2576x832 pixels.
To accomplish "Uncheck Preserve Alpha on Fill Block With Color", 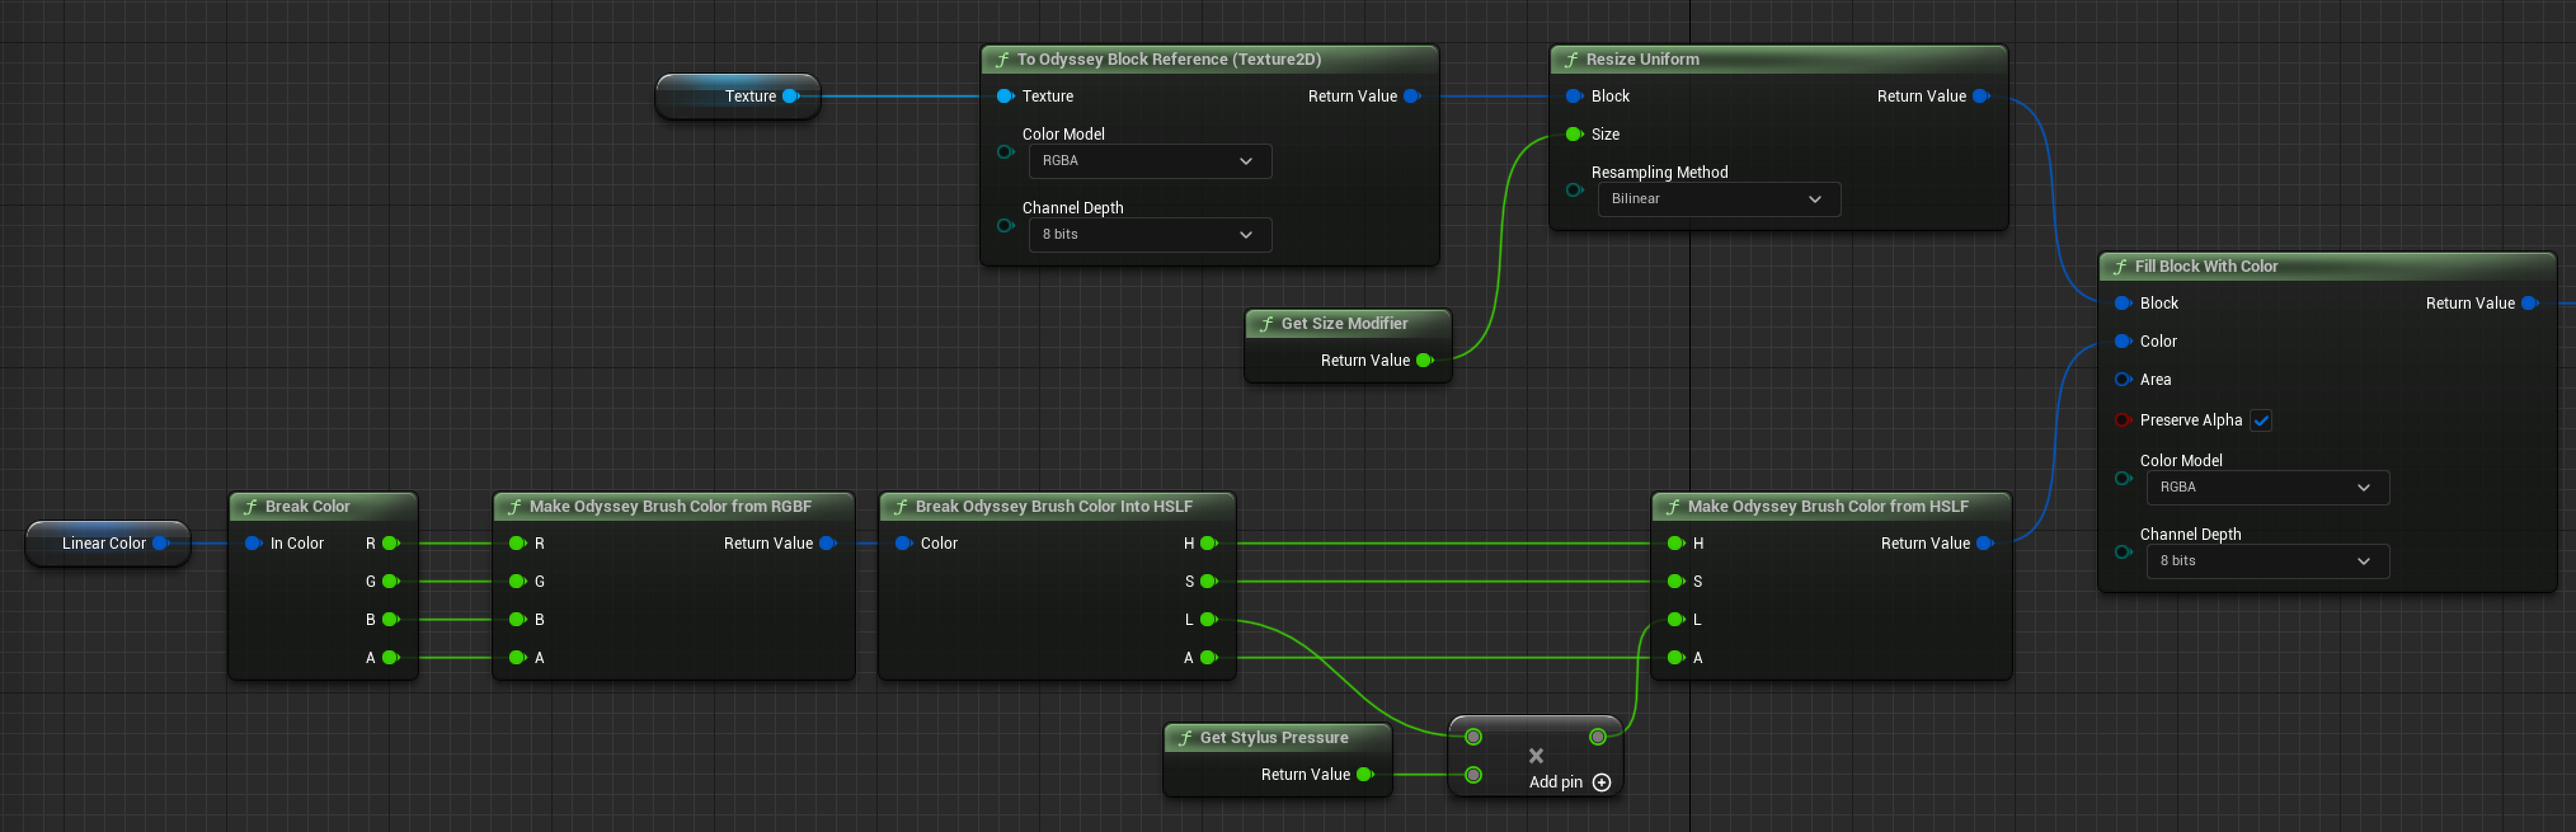I will click(2262, 420).
